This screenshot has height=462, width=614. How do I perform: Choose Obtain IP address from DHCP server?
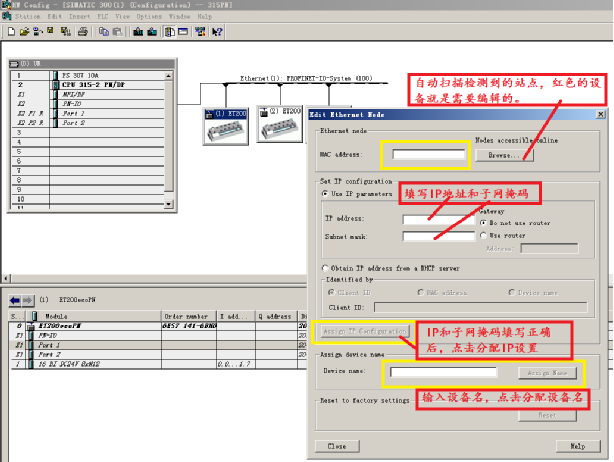[325, 268]
